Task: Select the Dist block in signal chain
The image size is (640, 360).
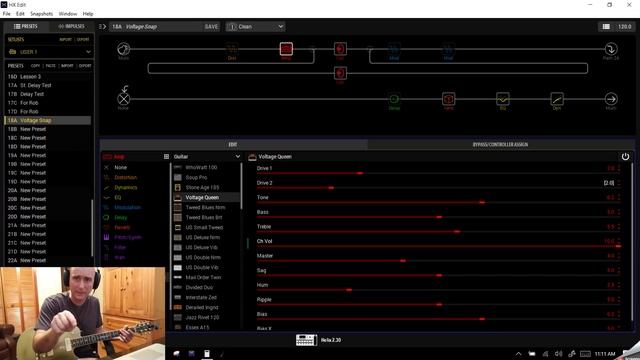Action: point(232,49)
